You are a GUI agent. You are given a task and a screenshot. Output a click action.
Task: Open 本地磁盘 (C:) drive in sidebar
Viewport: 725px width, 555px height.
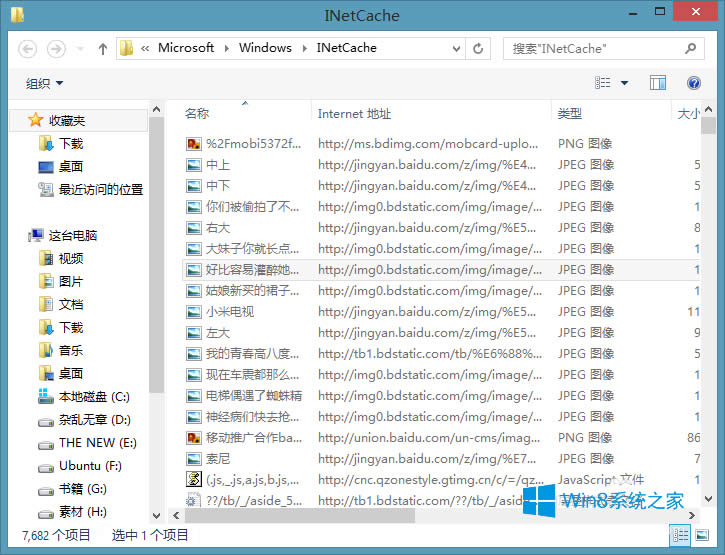tap(94, 397)
